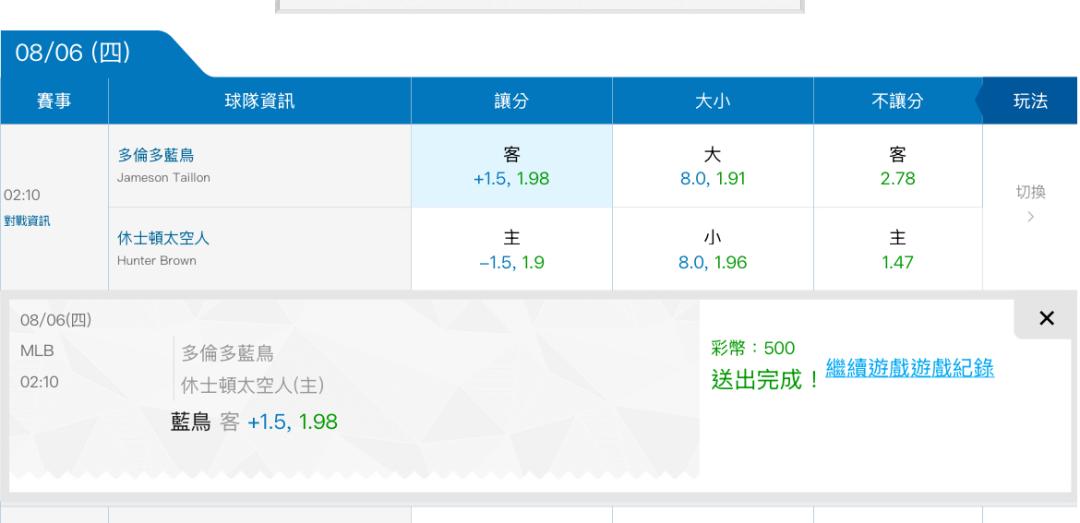
Task: Open the 休士頓太空人 team link
Action: tap(163, 238)
